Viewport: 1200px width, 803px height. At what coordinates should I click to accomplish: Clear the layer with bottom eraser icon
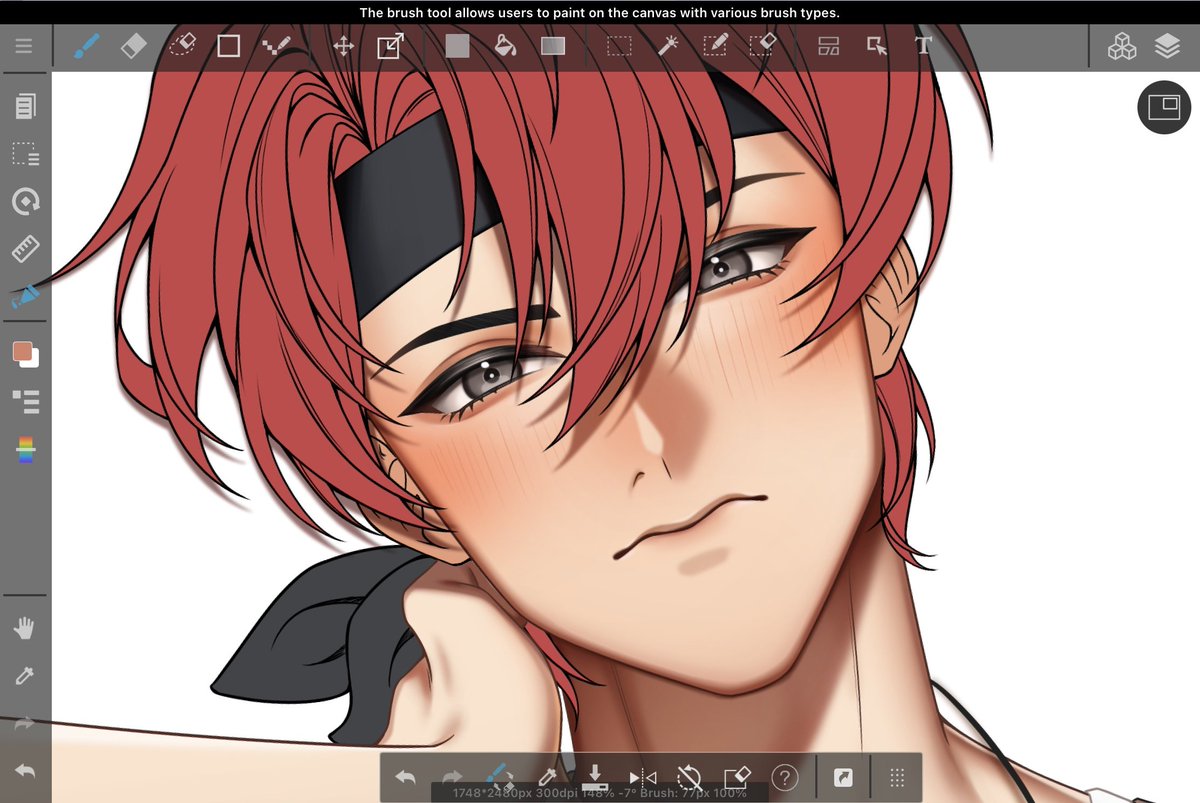point(737,777)
